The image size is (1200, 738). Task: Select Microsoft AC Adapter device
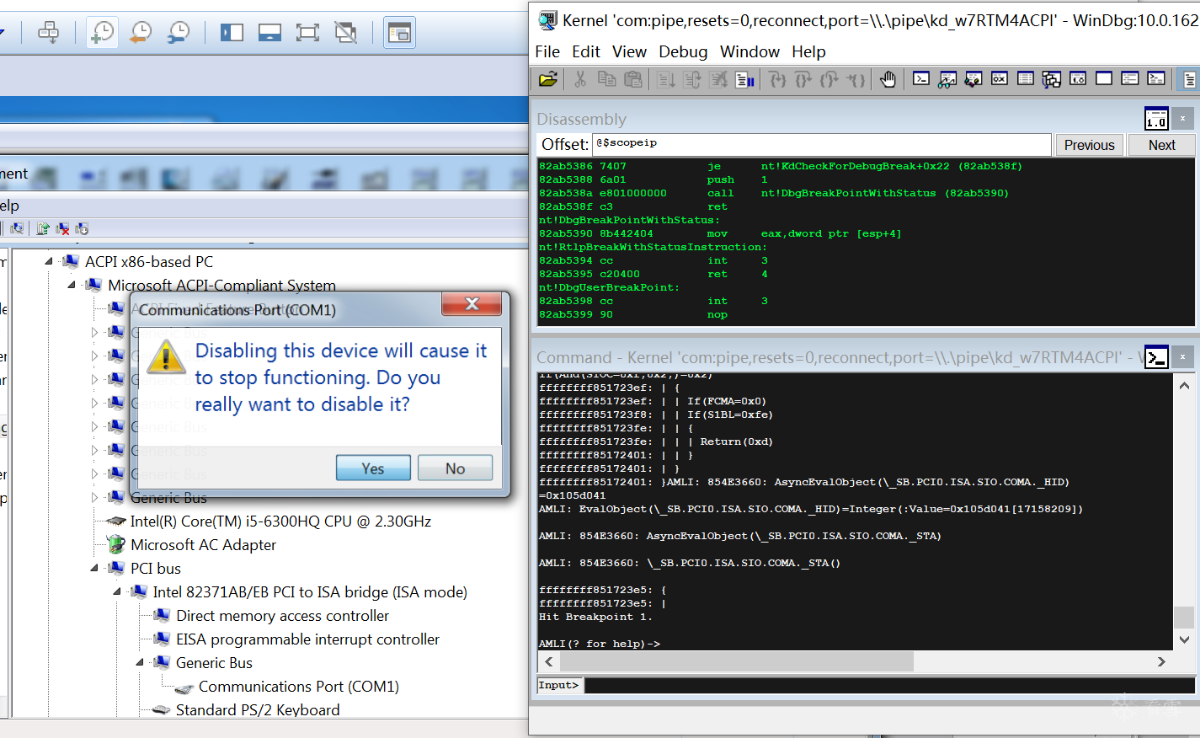pos(203,545)
